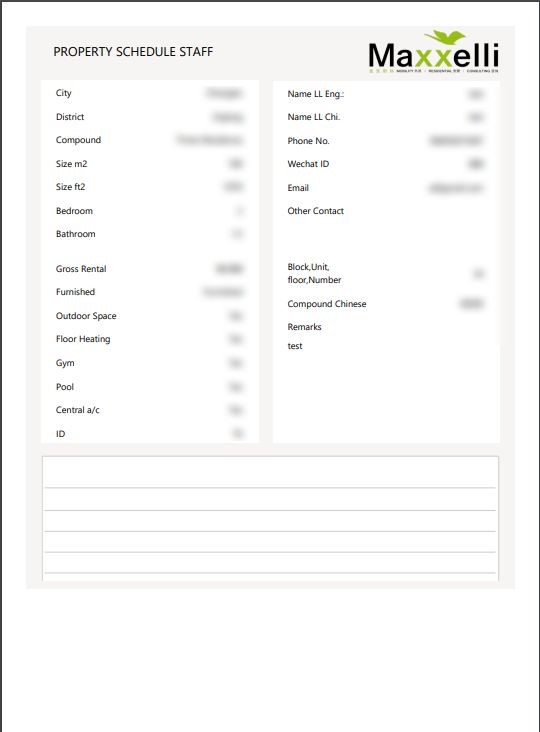Click the Outdoor Space label
The image size is (540, 732).
click(x=86, y=316)
